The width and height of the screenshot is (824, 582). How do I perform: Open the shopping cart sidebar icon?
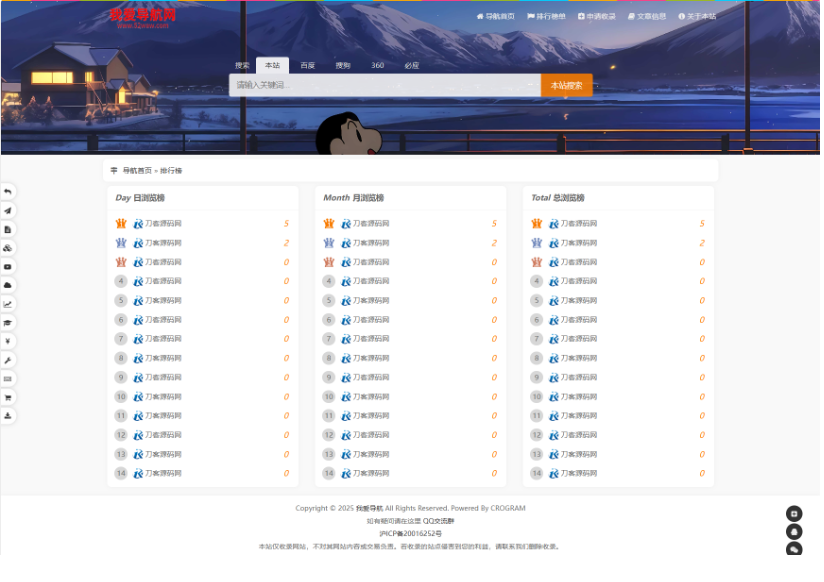8,397
